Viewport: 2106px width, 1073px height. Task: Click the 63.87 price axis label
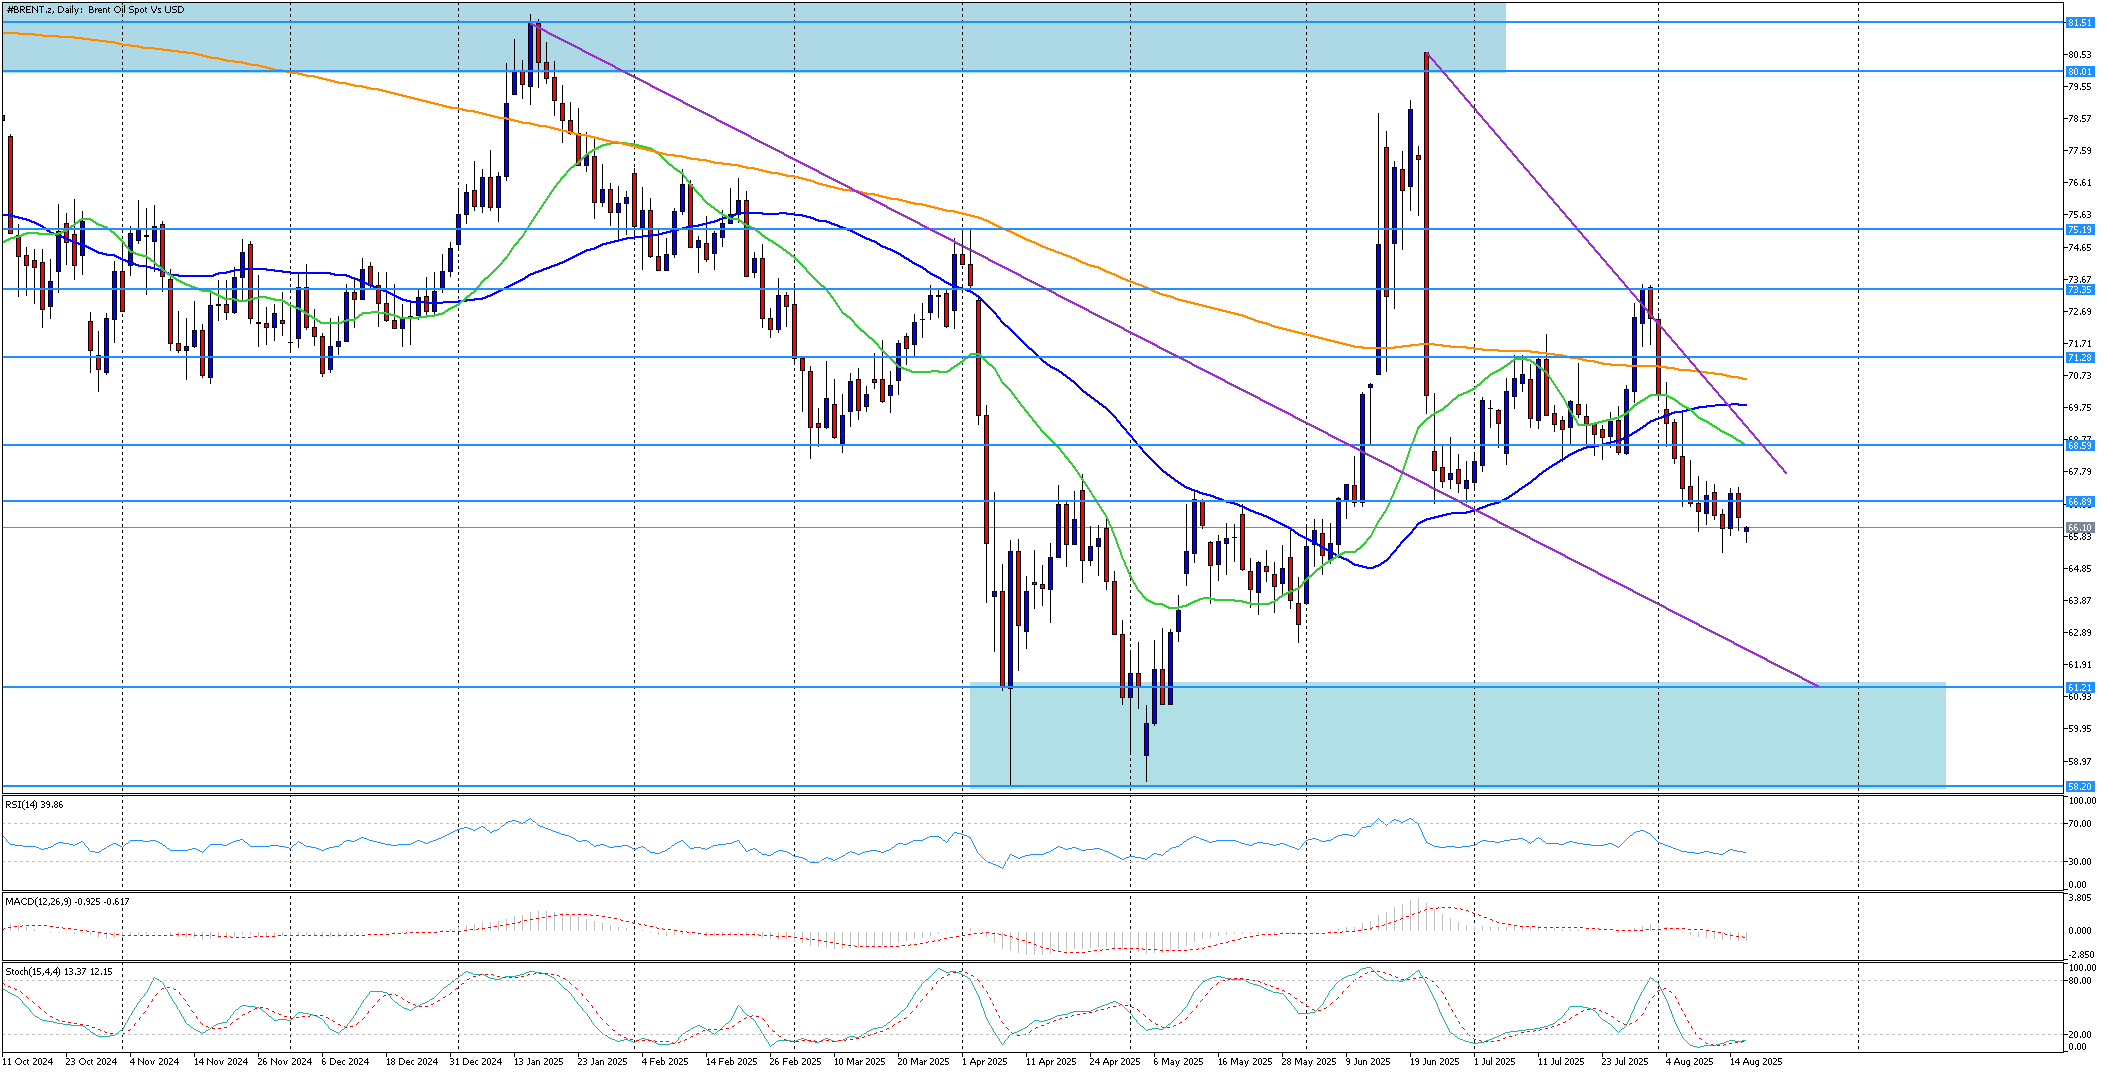pos(2079,600)
